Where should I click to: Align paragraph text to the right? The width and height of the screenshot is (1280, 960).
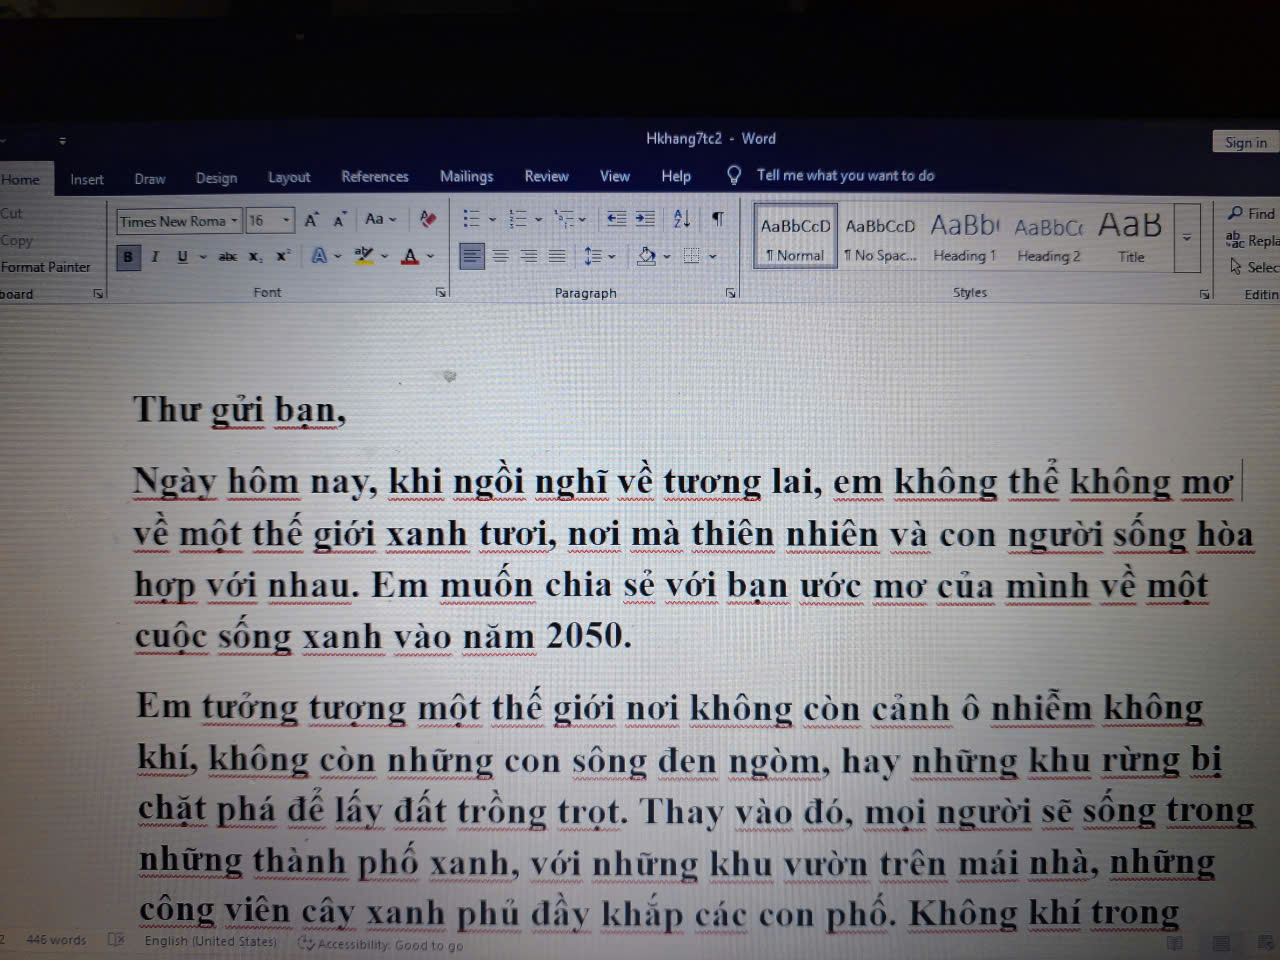click(x=529, y=256)
